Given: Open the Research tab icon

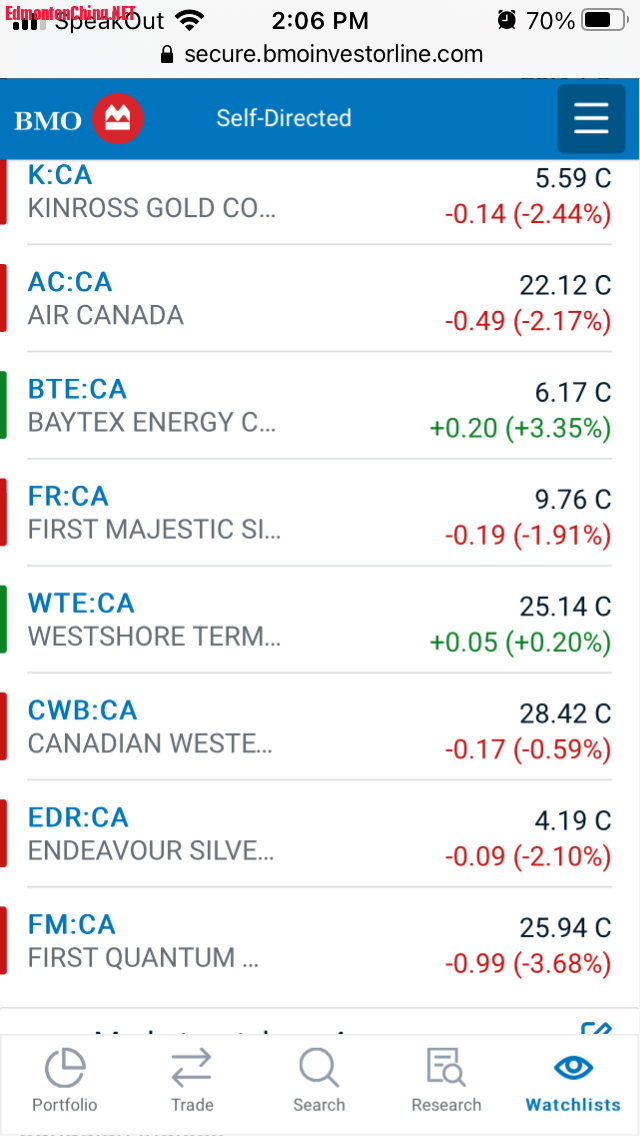Looking at the screenshot, I should 446,1068.
